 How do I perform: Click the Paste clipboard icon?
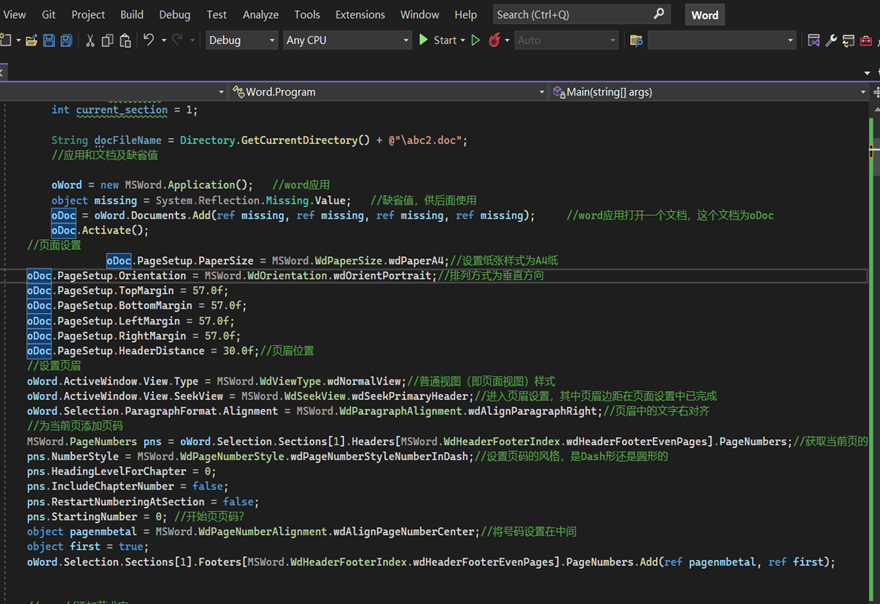125,40
